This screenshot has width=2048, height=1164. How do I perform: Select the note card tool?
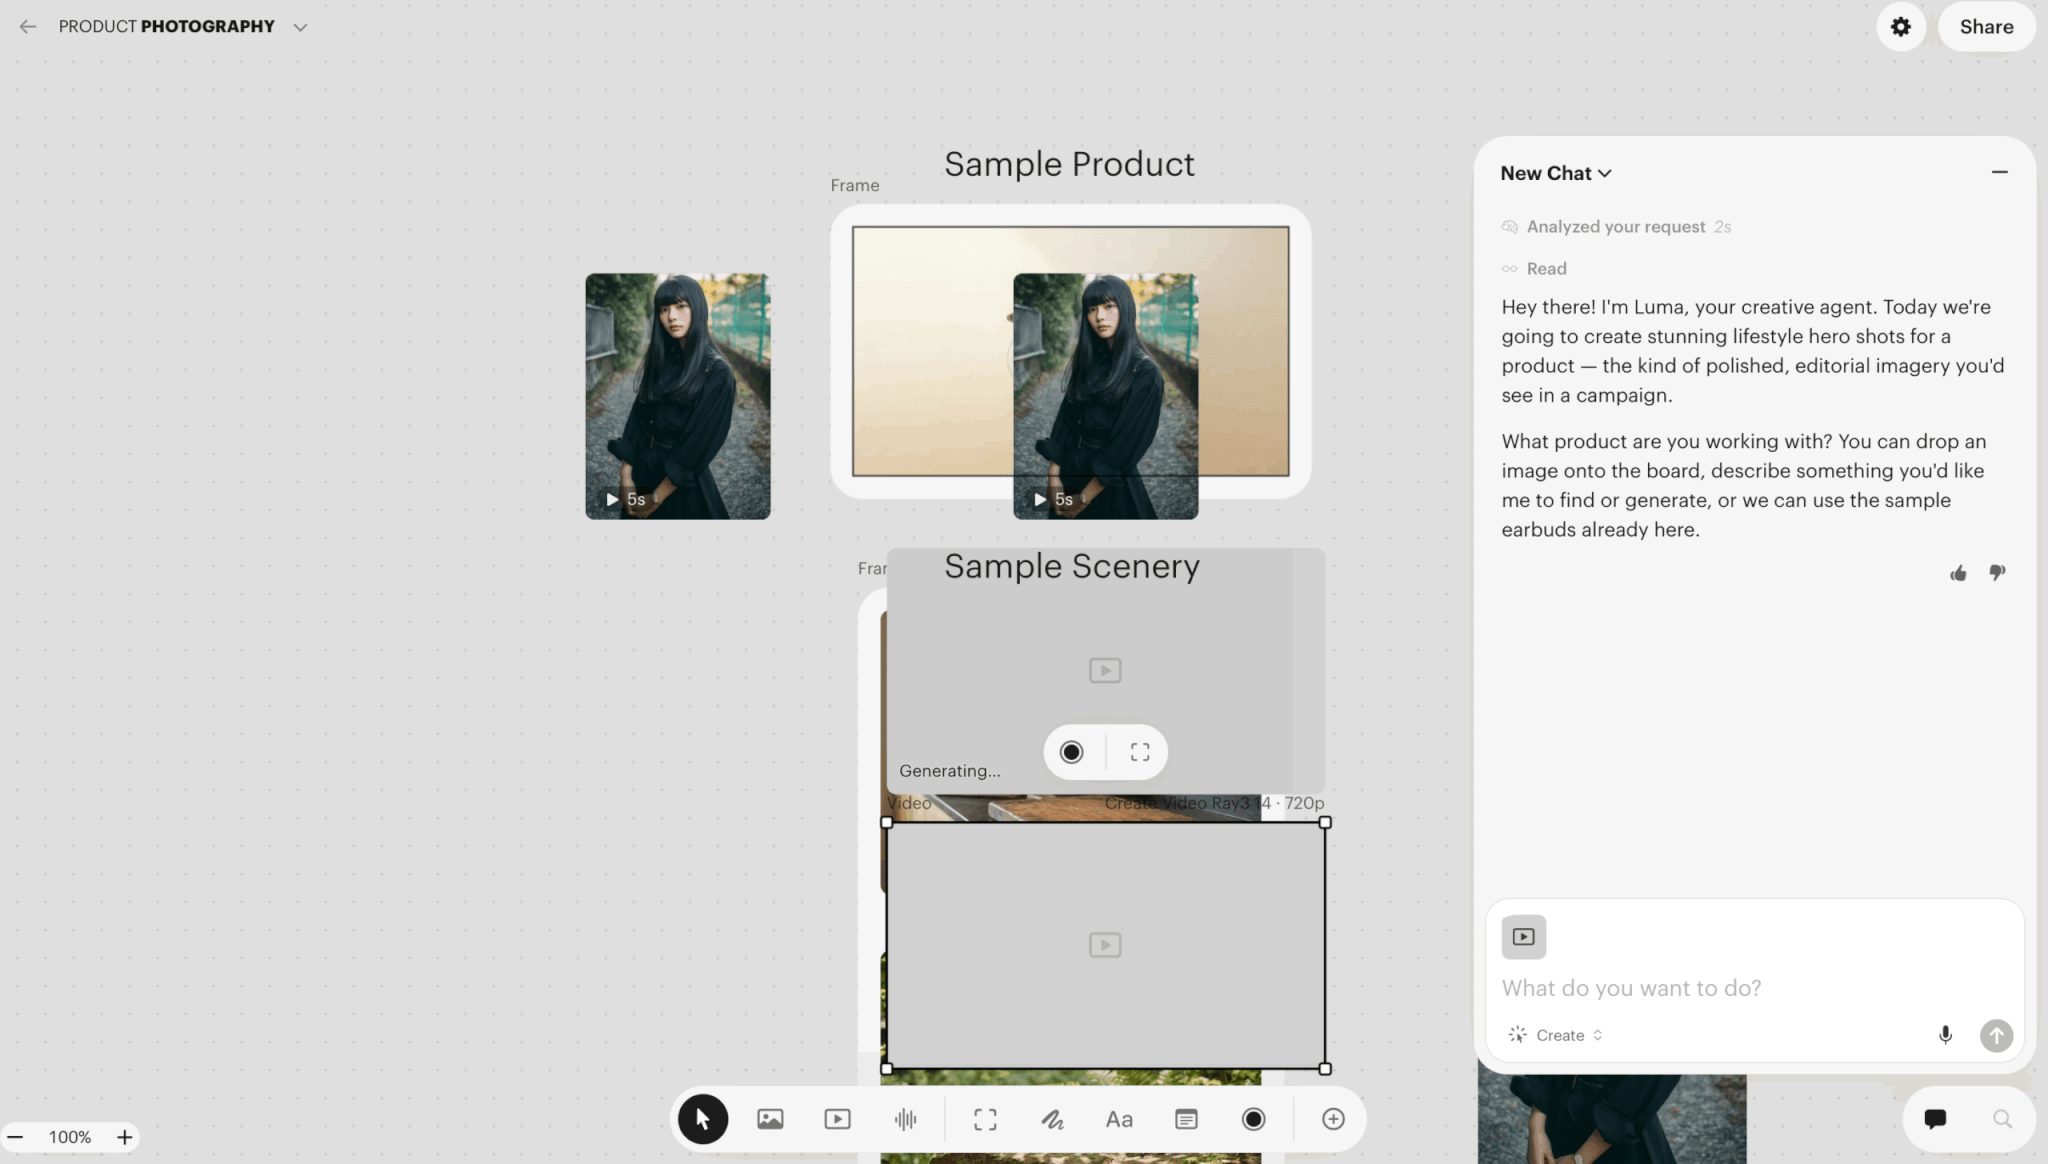(1186, 1119)
